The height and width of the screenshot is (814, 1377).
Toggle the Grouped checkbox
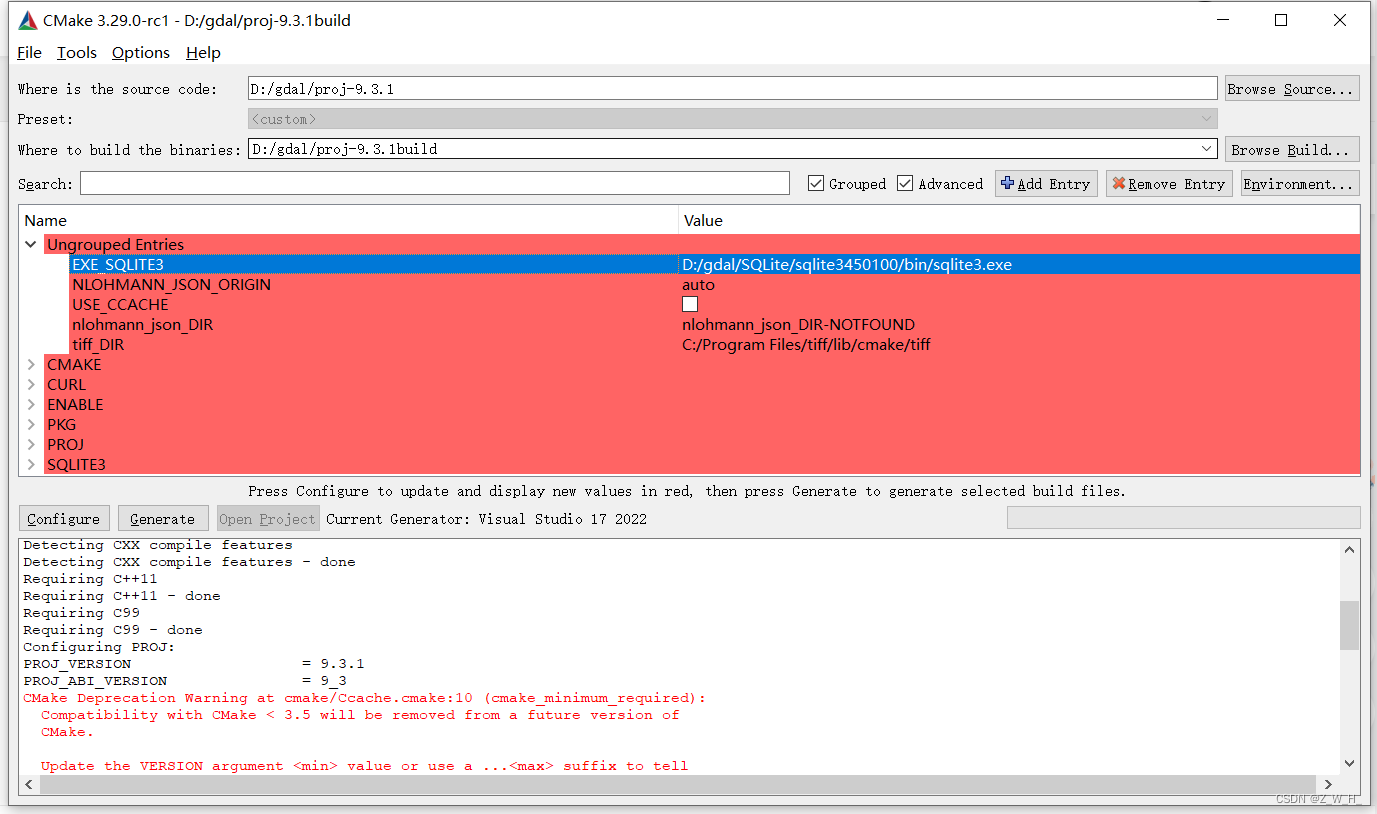pyautogui.click(x=816, y=184)
